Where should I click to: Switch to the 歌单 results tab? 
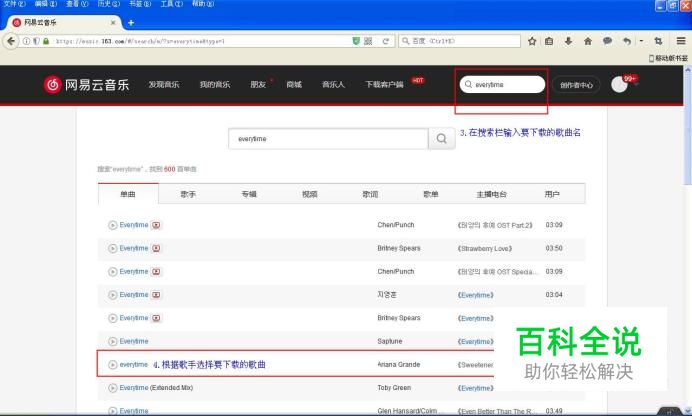click(x=431, y=194)
